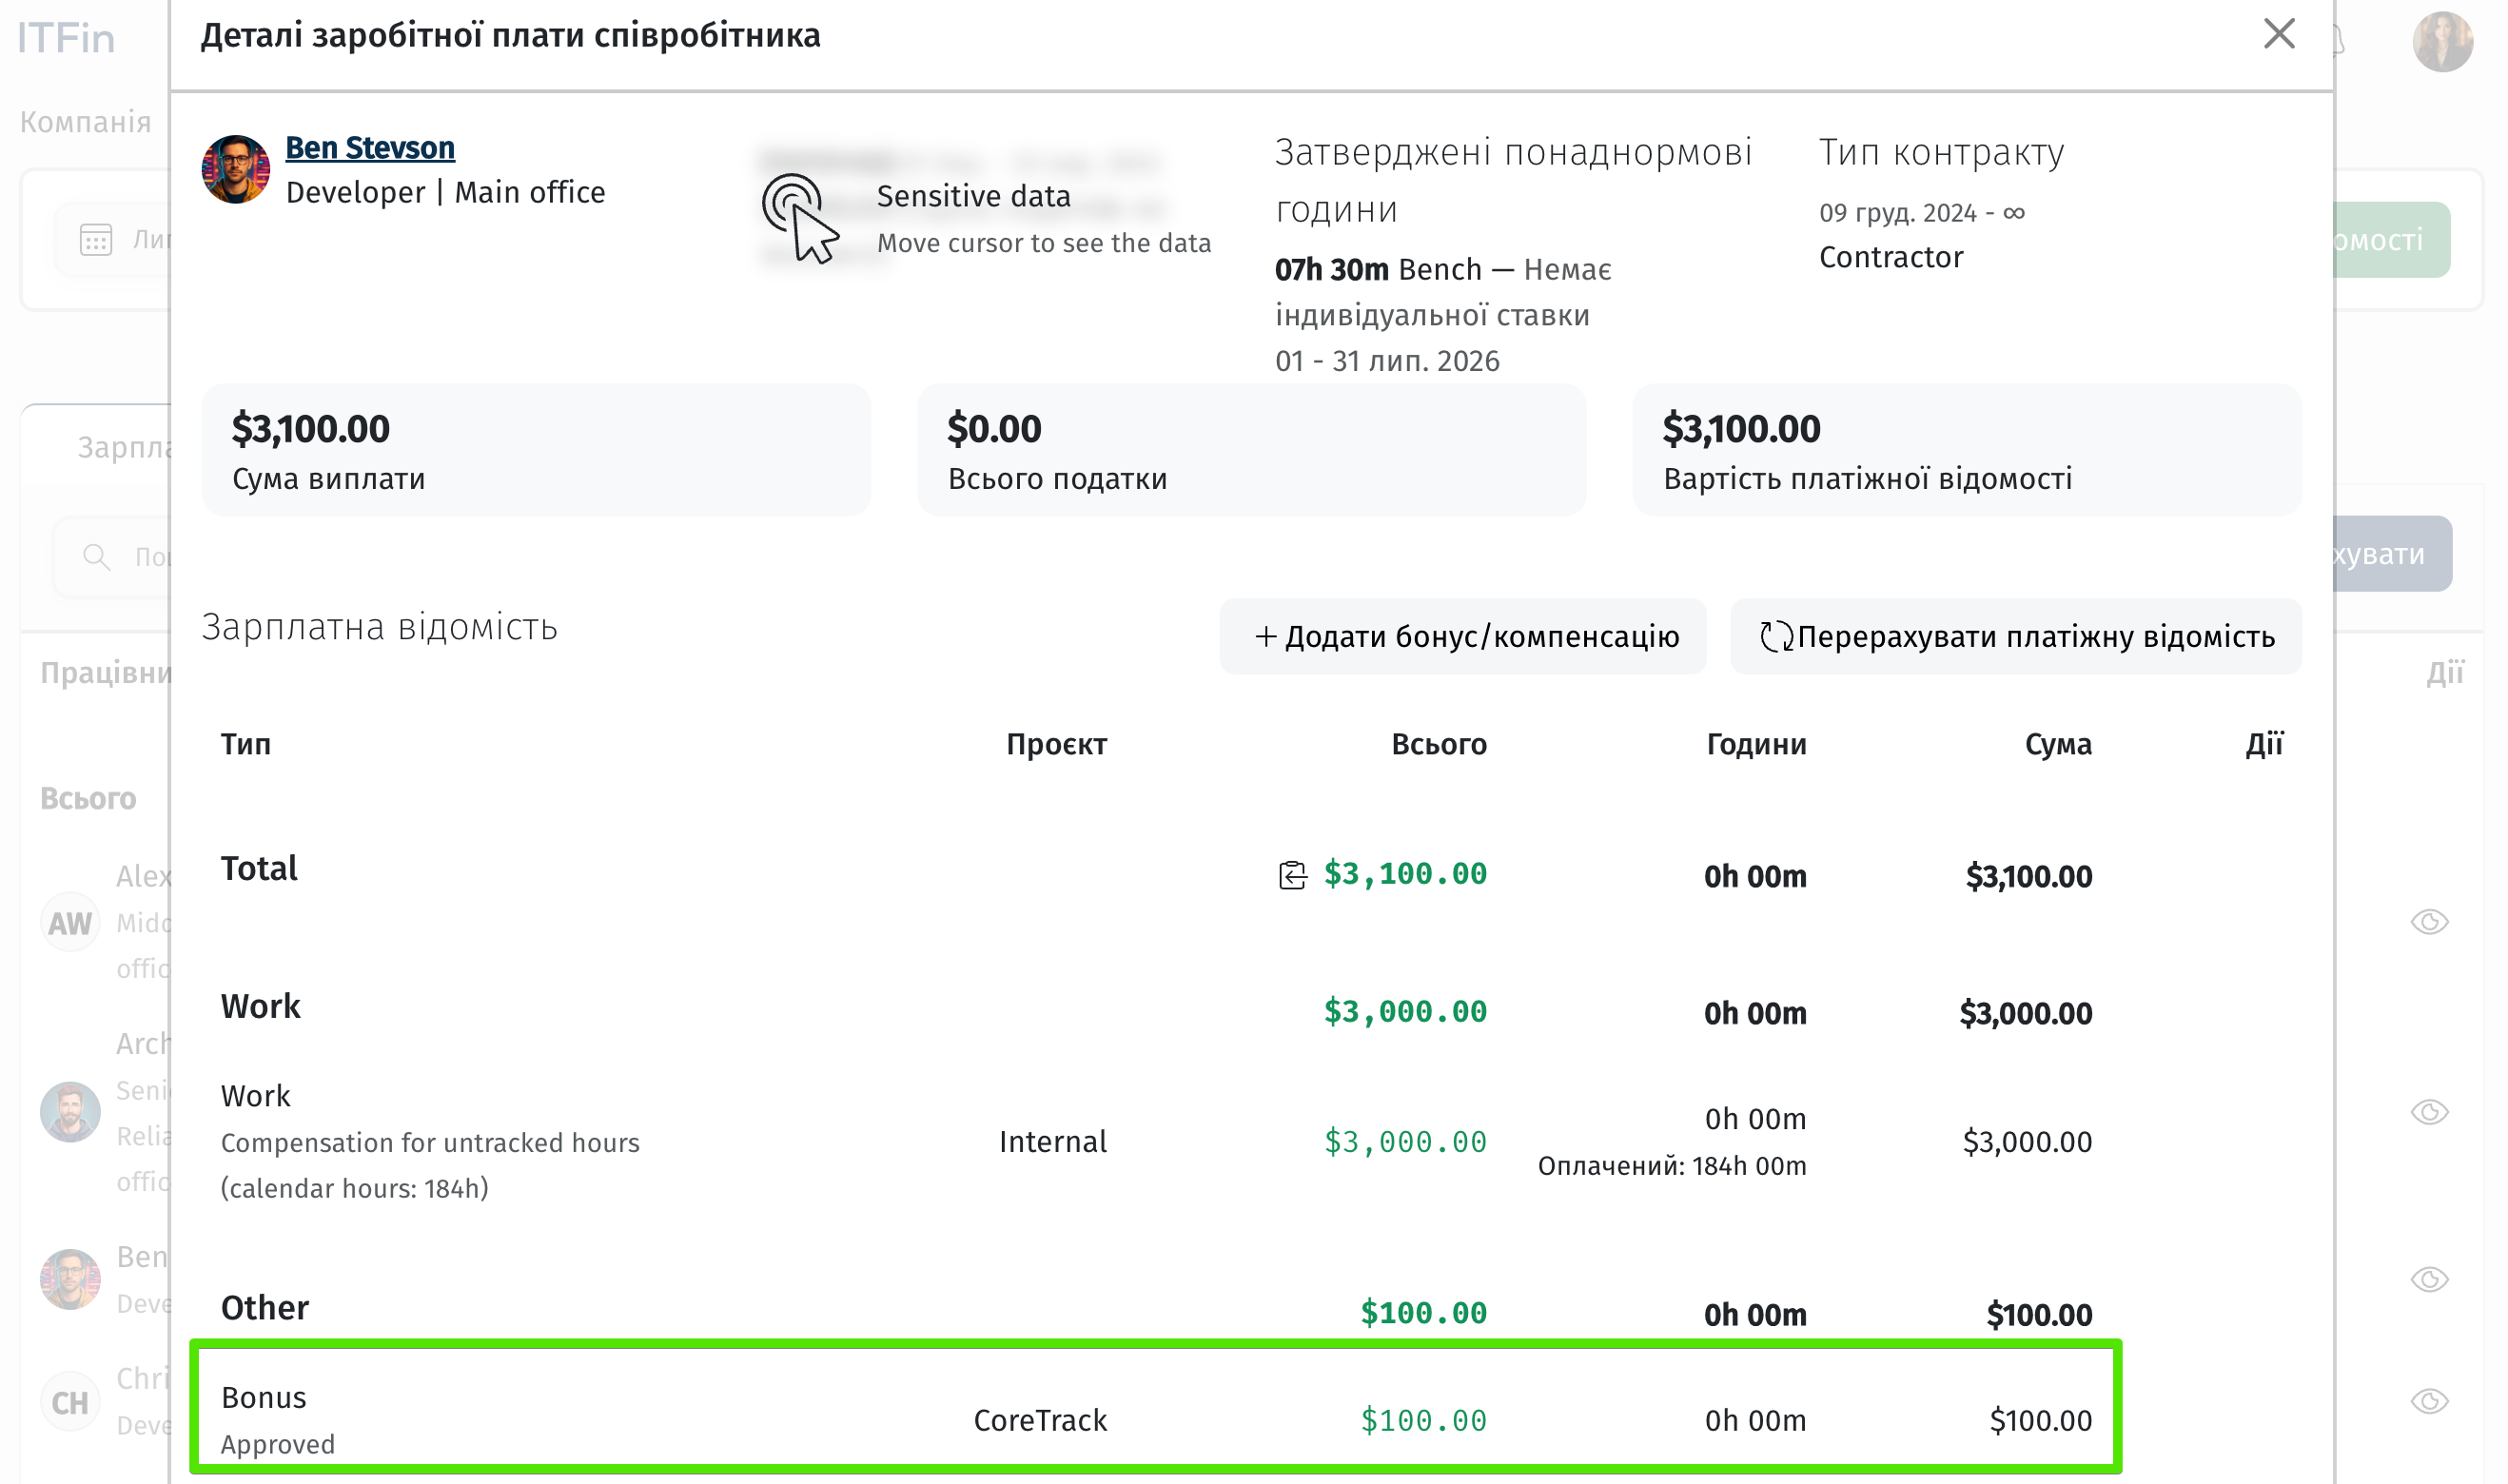This screenshot has width=2508, height=1484.
Task: Close the employee salary details dialog
Action: 2278,34
